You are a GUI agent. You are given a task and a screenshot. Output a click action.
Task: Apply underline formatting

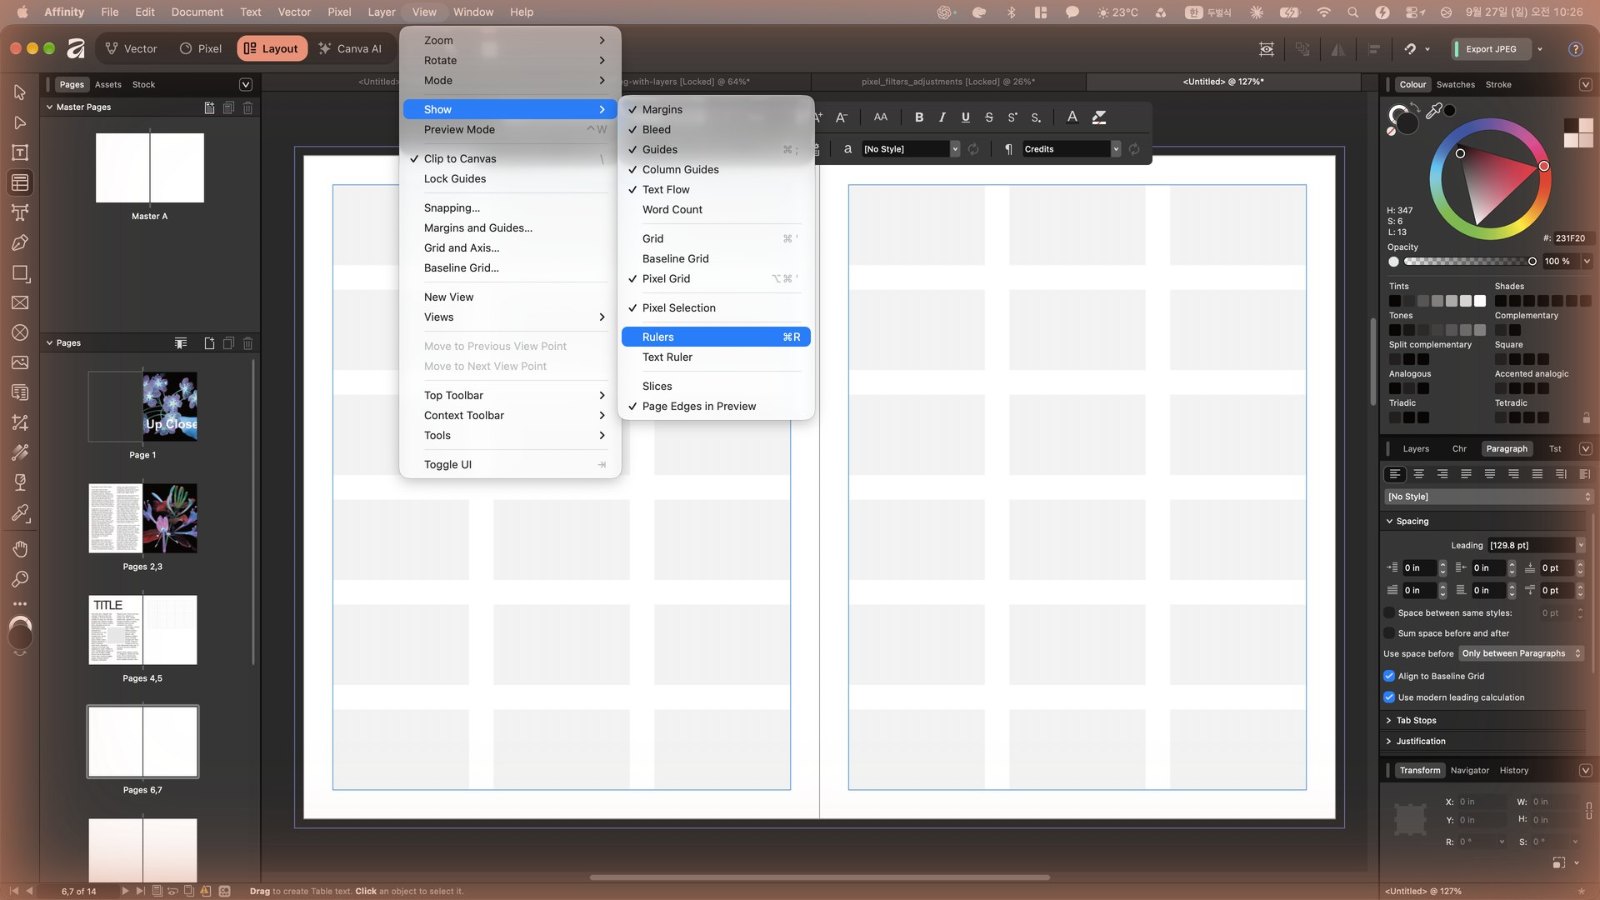tap(965, 117)
